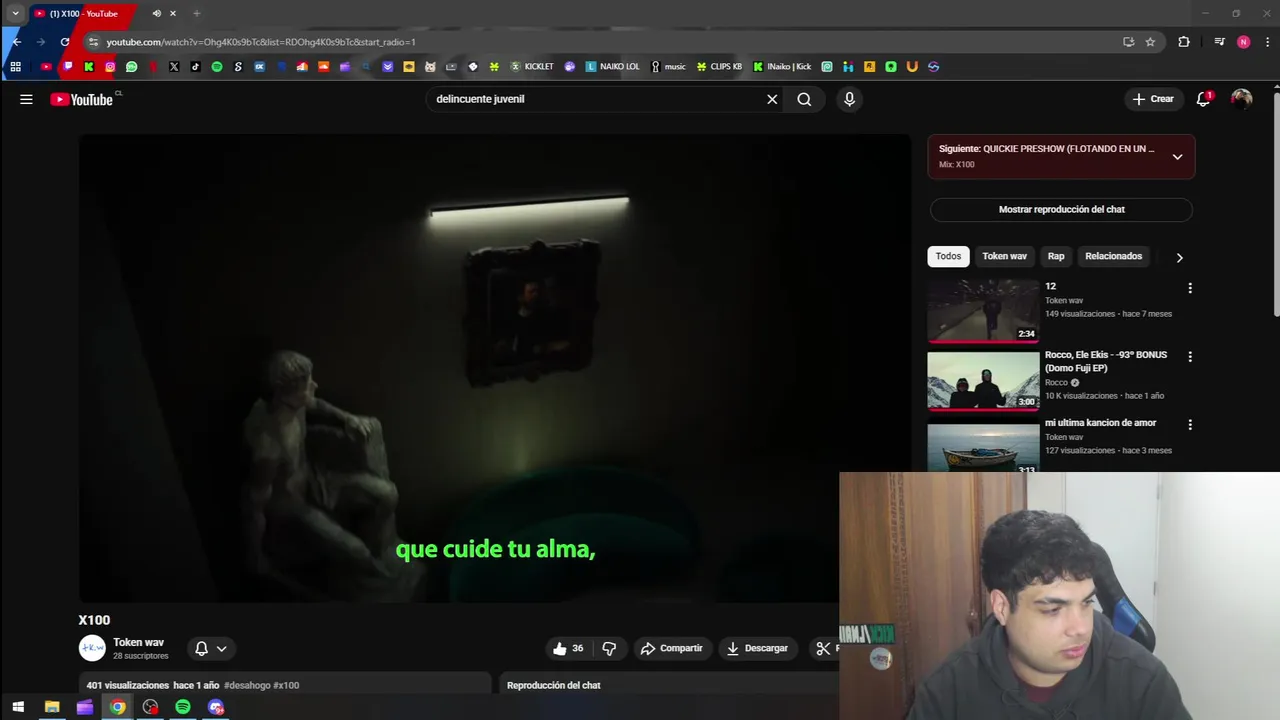Open the Twitch bookmark icon

coord(68,67)
